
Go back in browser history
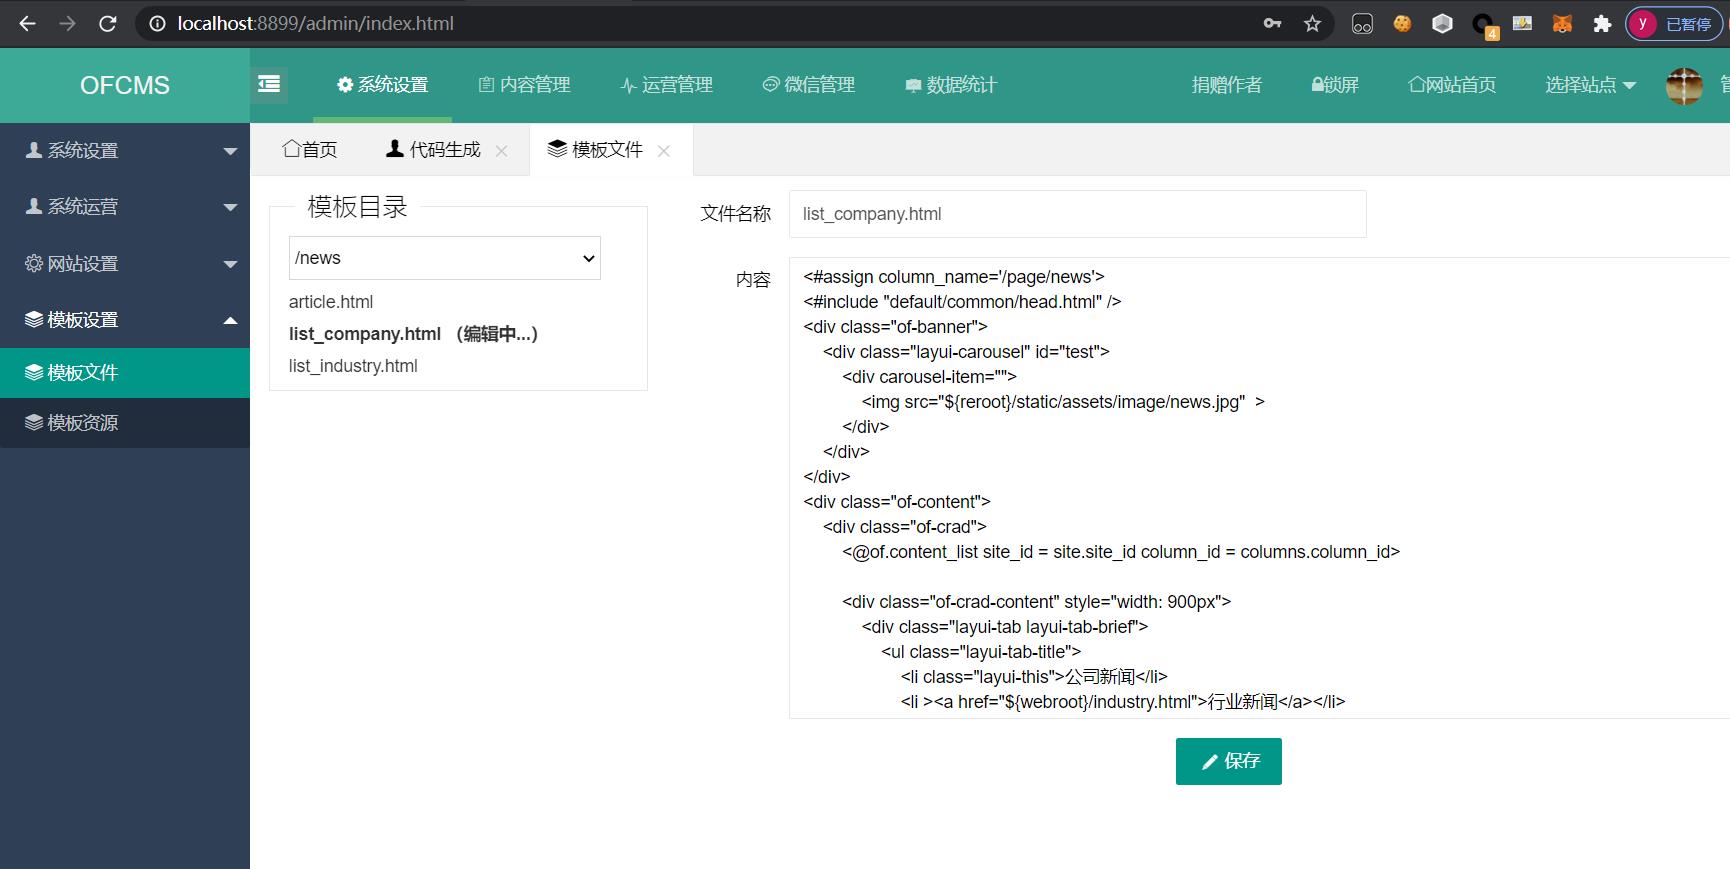(x=27, y=23)
